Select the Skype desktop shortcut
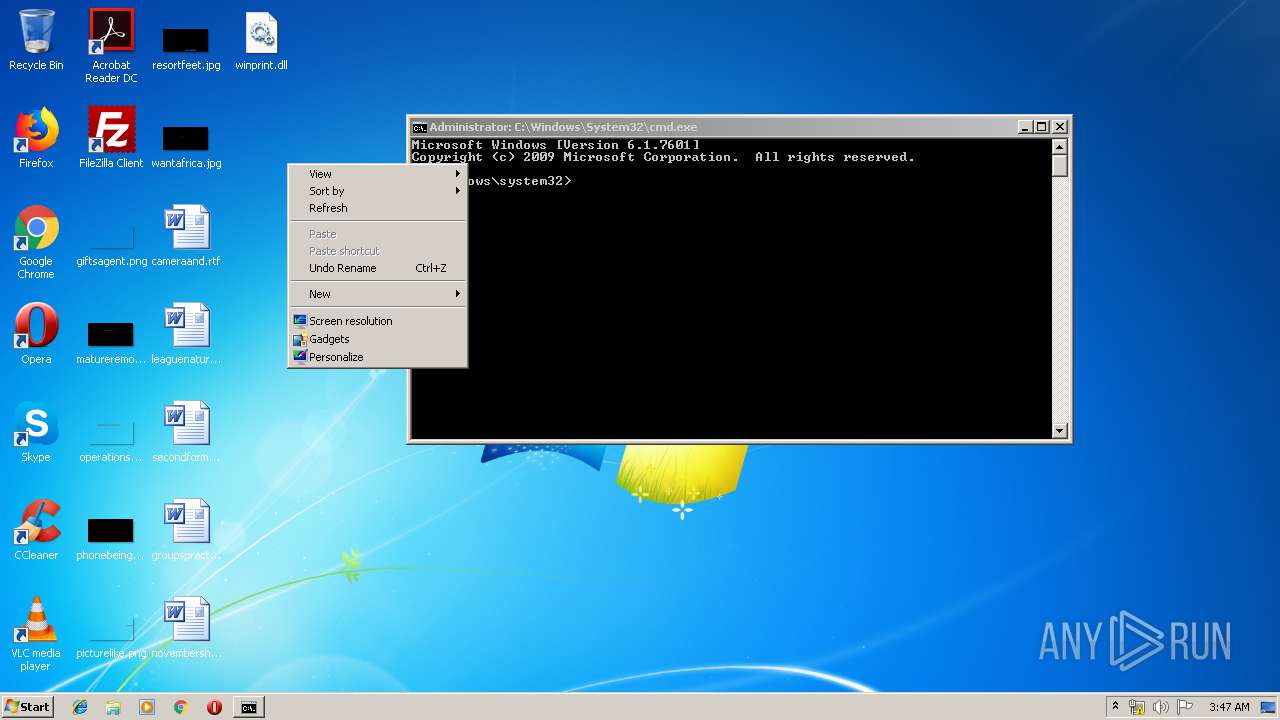 36,432
